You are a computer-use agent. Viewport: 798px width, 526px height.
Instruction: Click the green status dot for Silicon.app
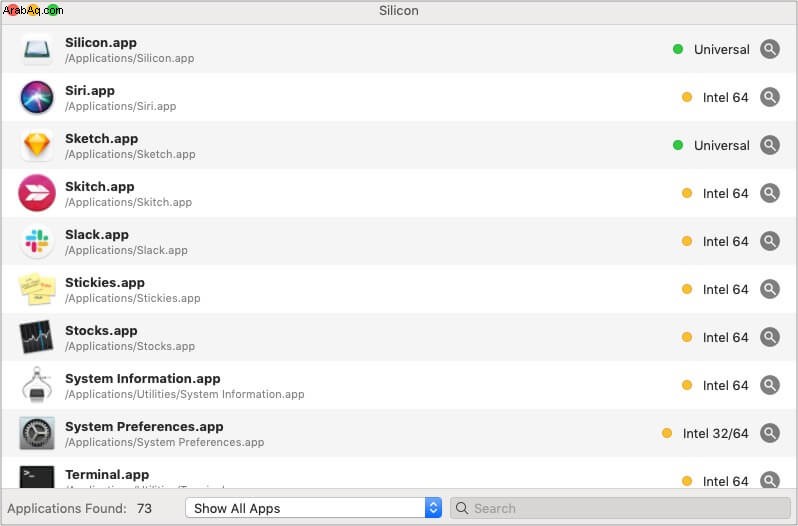tap(678, 49)
